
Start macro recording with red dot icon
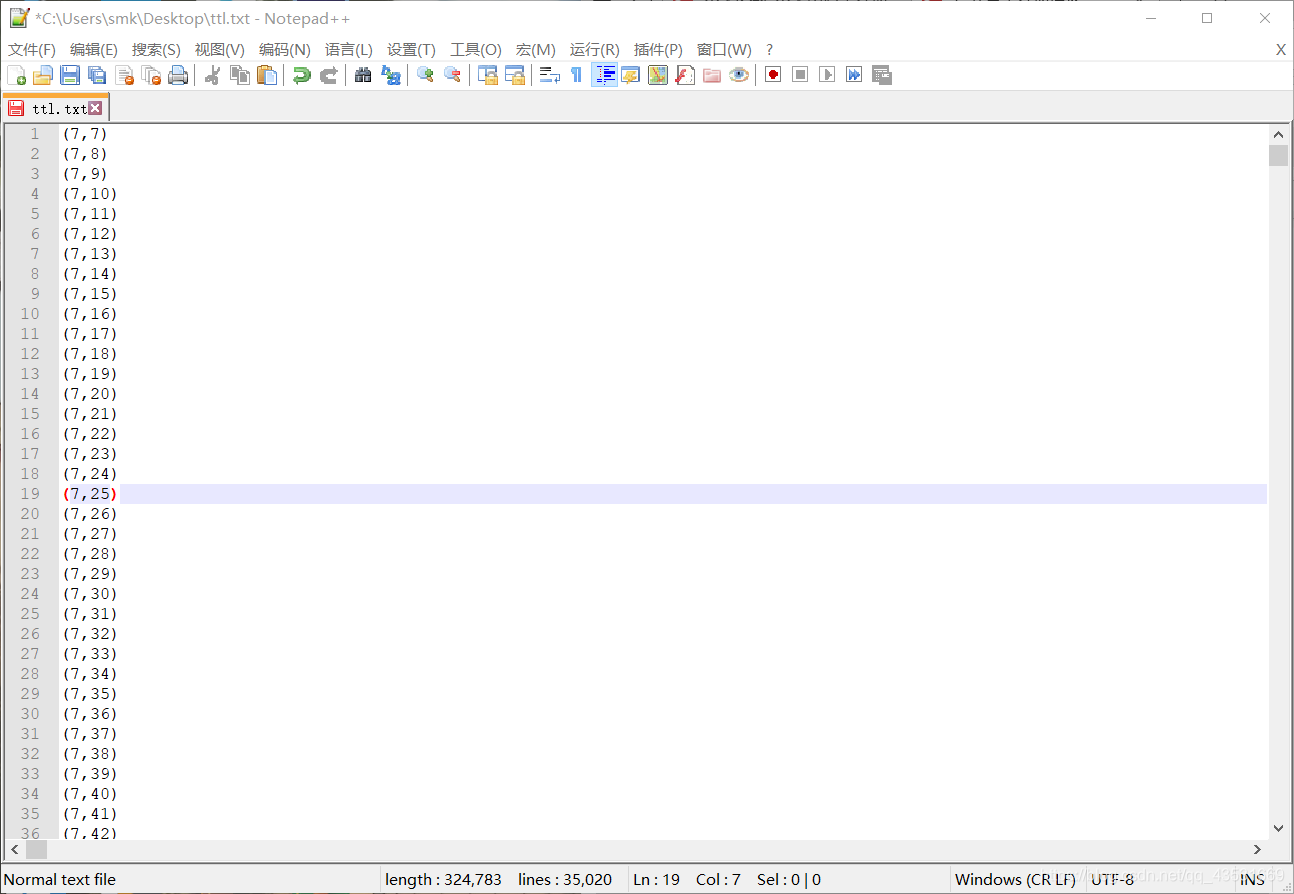coord(773,75)
